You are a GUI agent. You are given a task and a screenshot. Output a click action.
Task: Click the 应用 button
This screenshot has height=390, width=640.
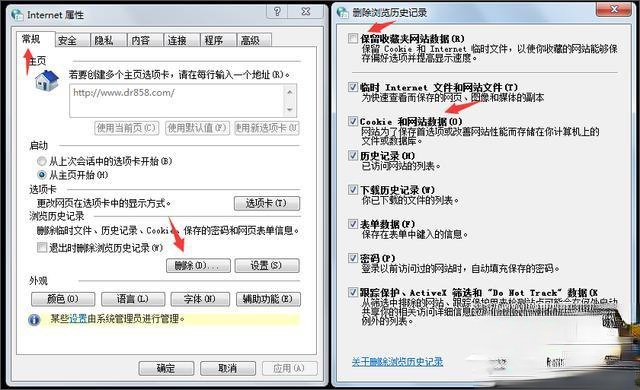pyautogui.click(x=289, y=368)
